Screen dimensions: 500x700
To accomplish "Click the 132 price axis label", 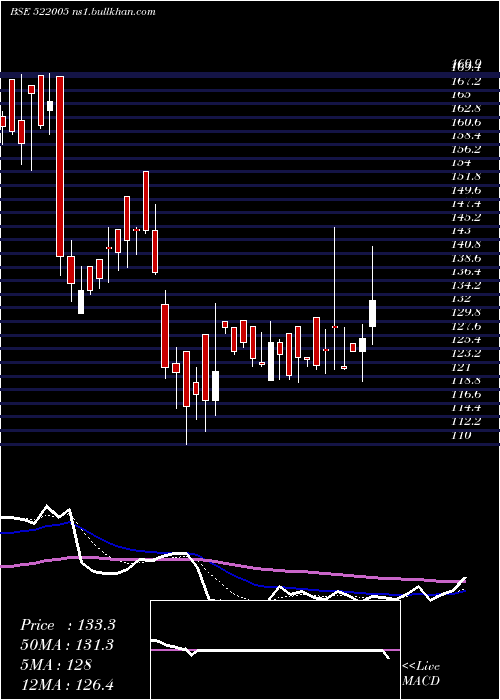I will pyautogui.click(x=461, y=299).
